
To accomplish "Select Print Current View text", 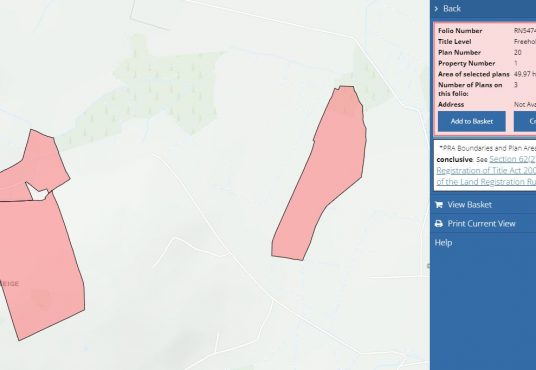I will (x=481, y=224).
